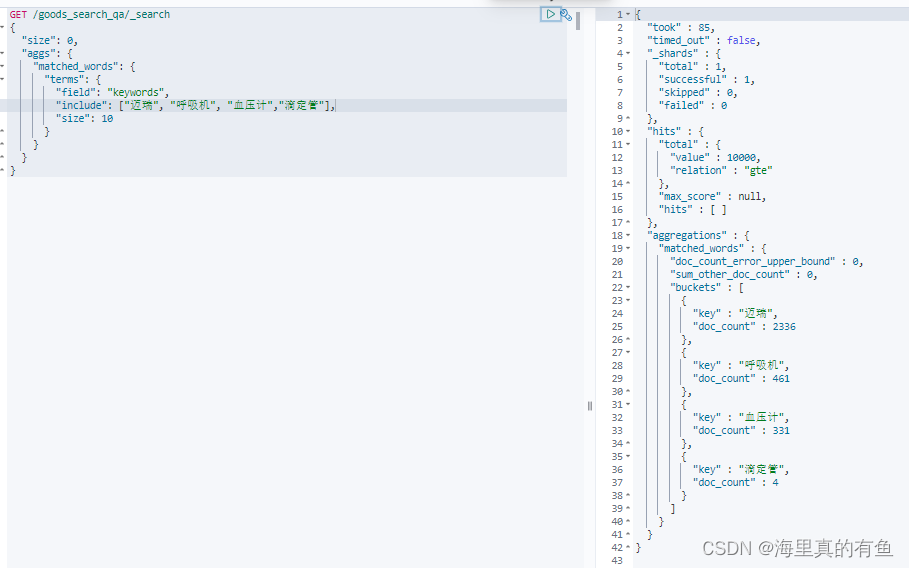
Task: Click the "skipped" : 0 line
Action: [698, 93]
